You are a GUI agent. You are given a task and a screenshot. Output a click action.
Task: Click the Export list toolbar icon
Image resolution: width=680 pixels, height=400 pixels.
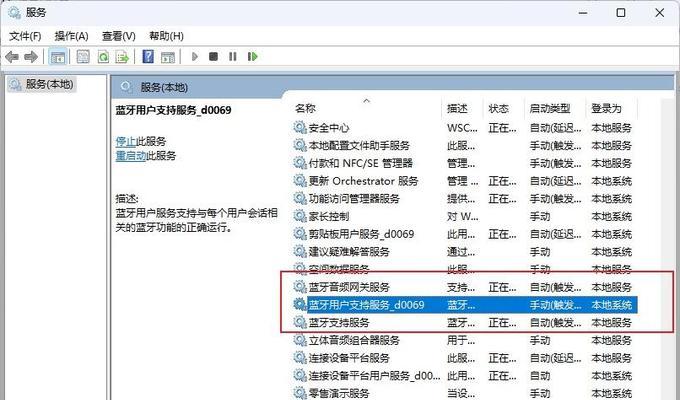pyautogui.click(x=122, y=57)
